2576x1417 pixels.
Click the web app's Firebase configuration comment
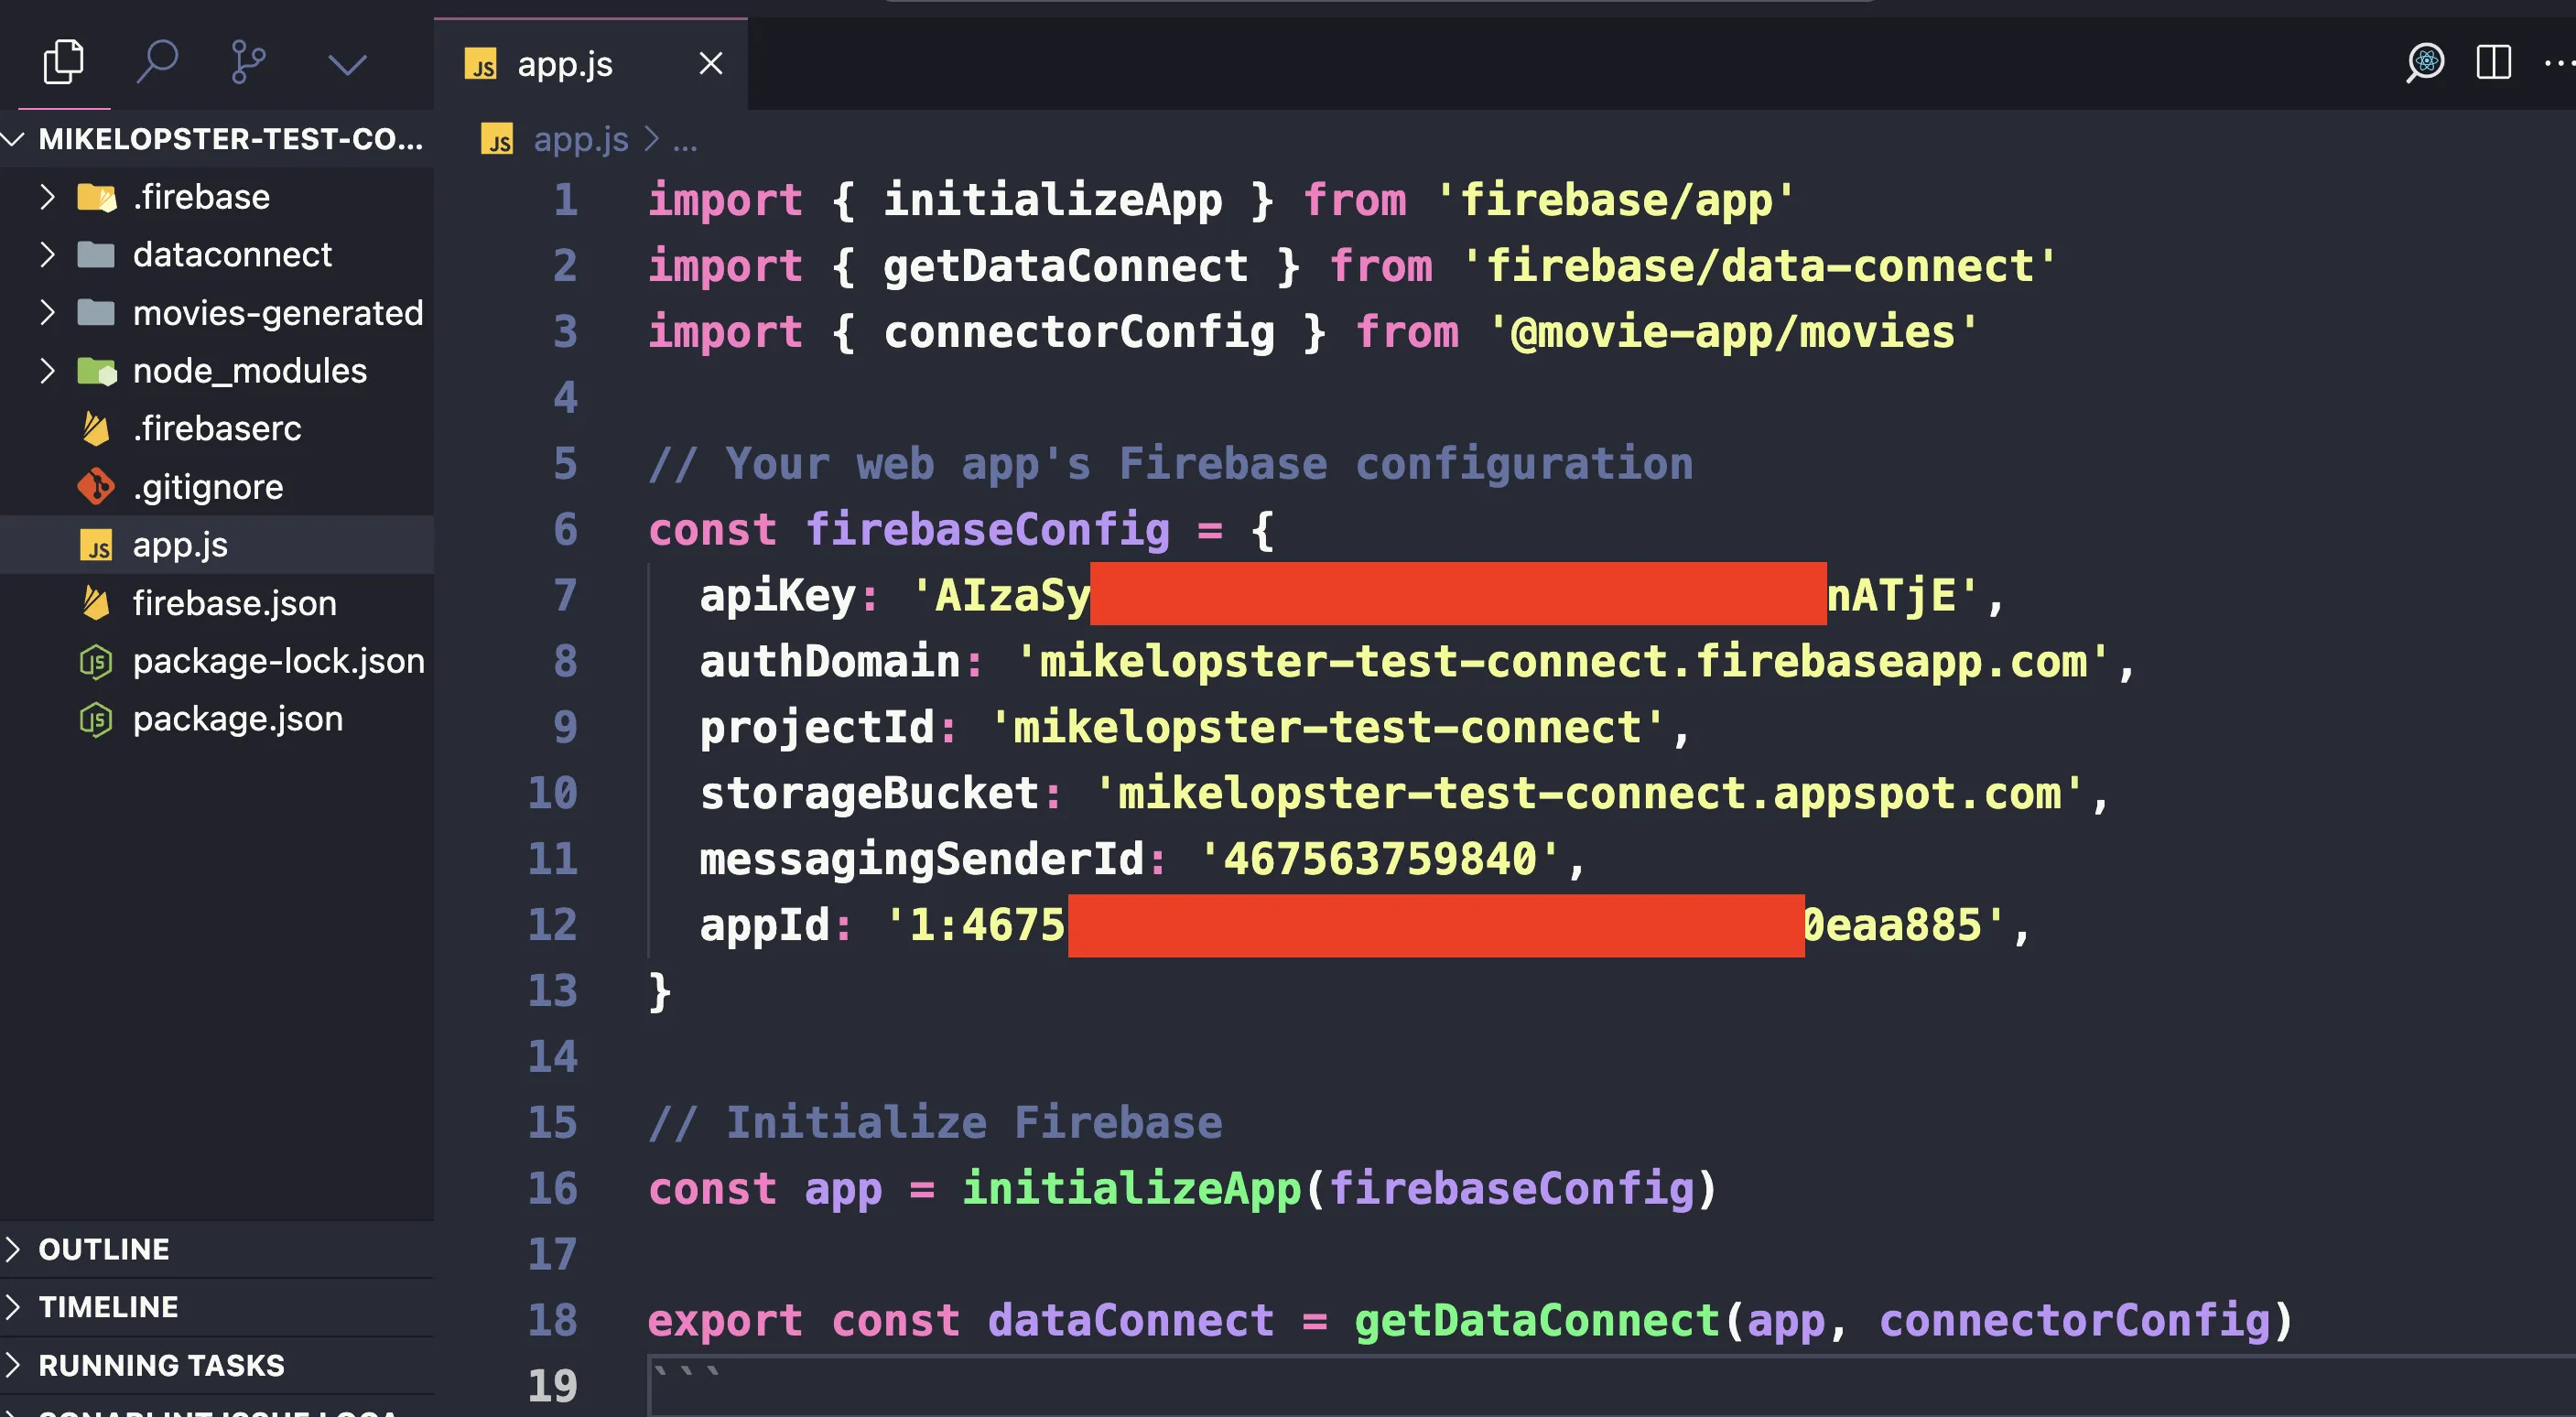point(1171,463)
